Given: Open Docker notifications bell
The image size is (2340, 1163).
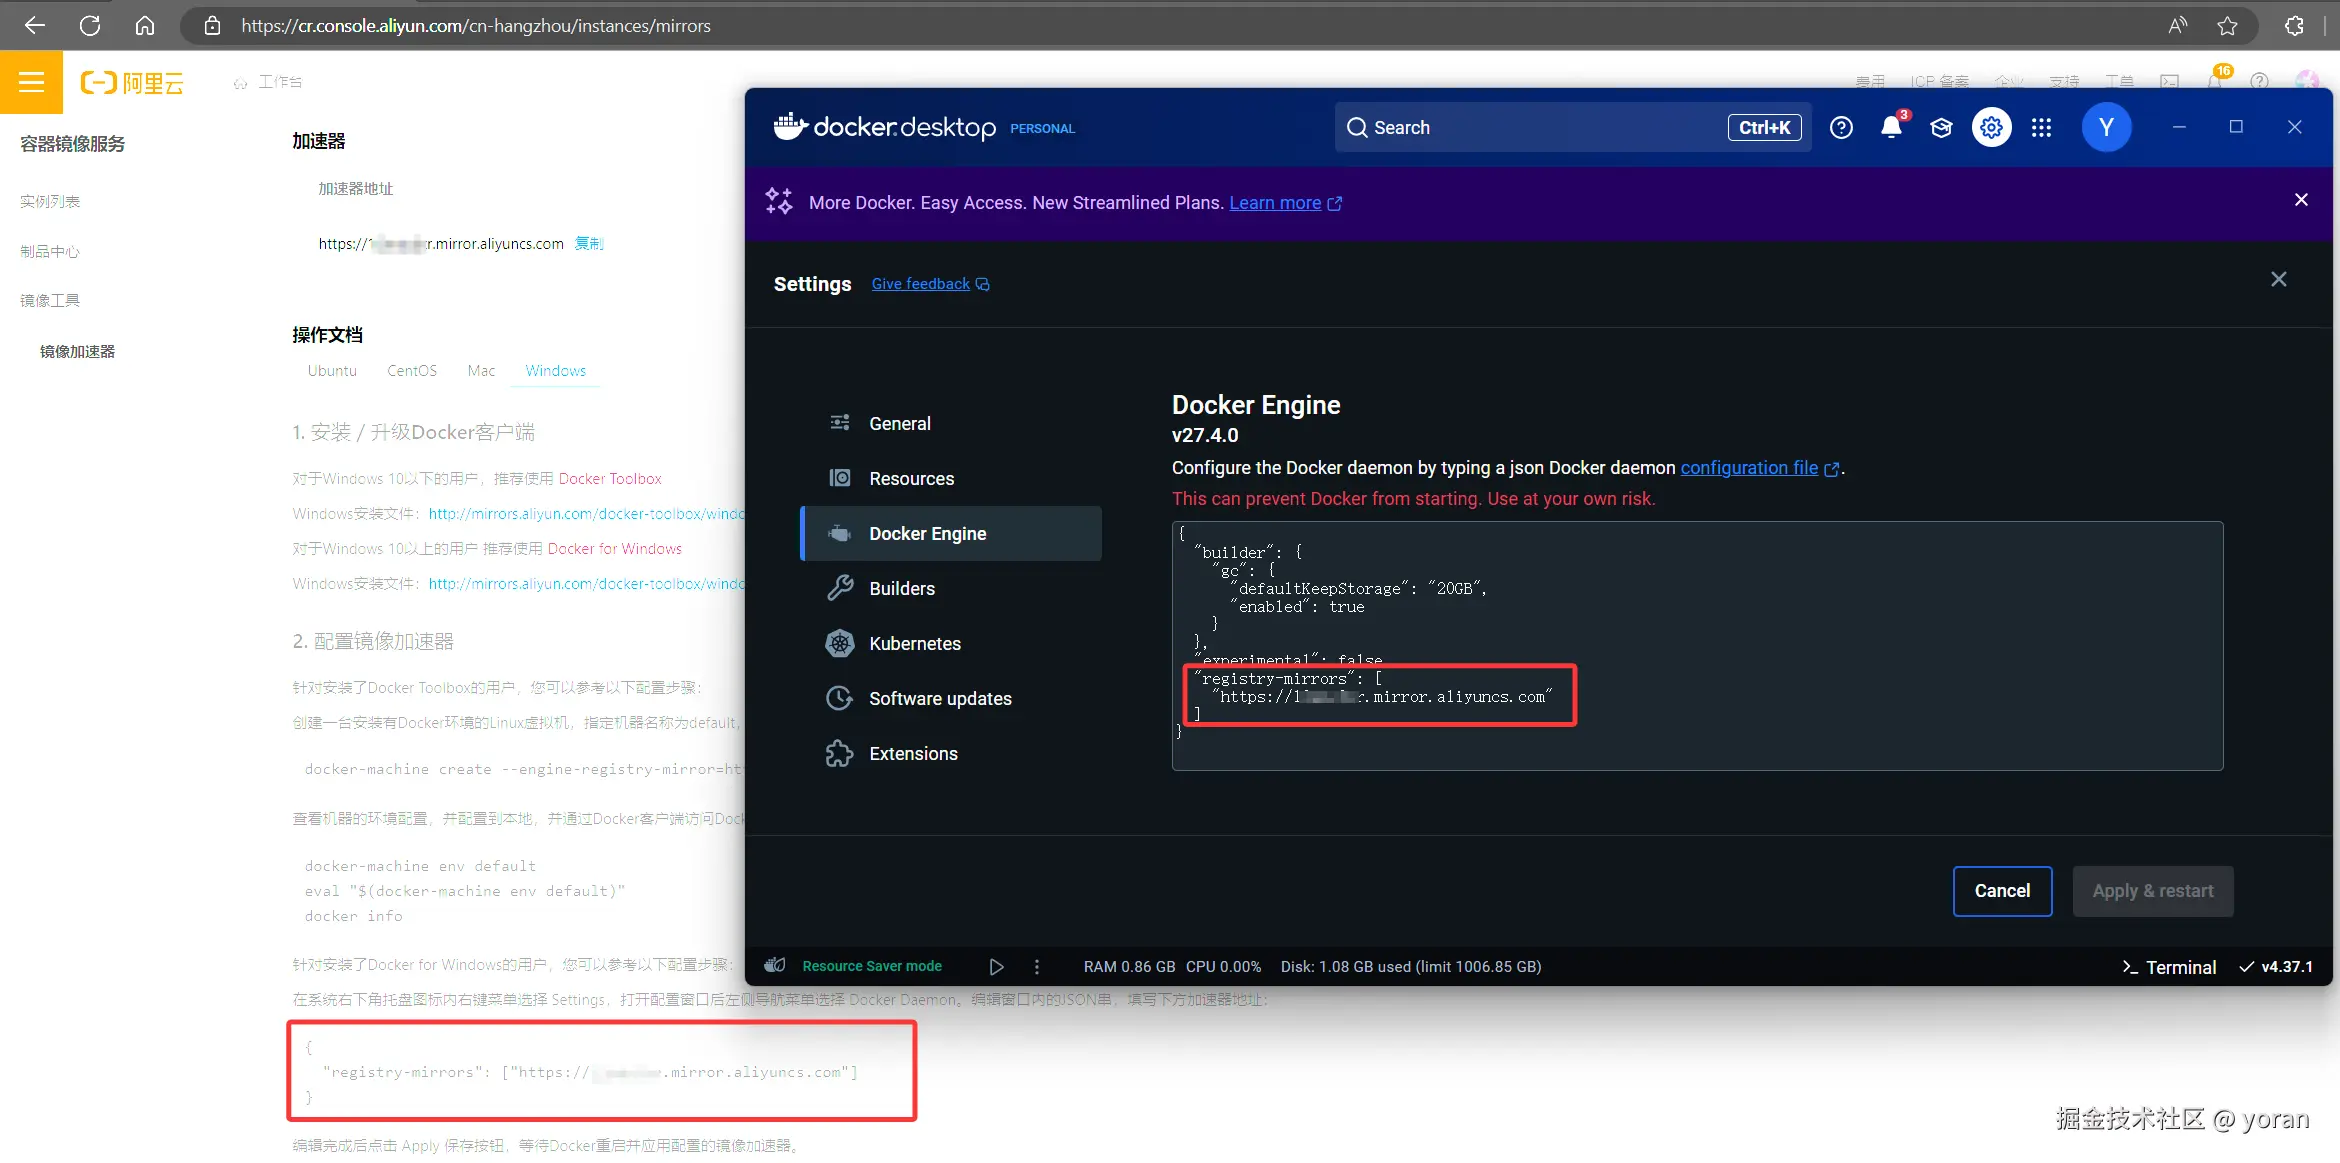Looking at the screenshot, I should 1891,128.
